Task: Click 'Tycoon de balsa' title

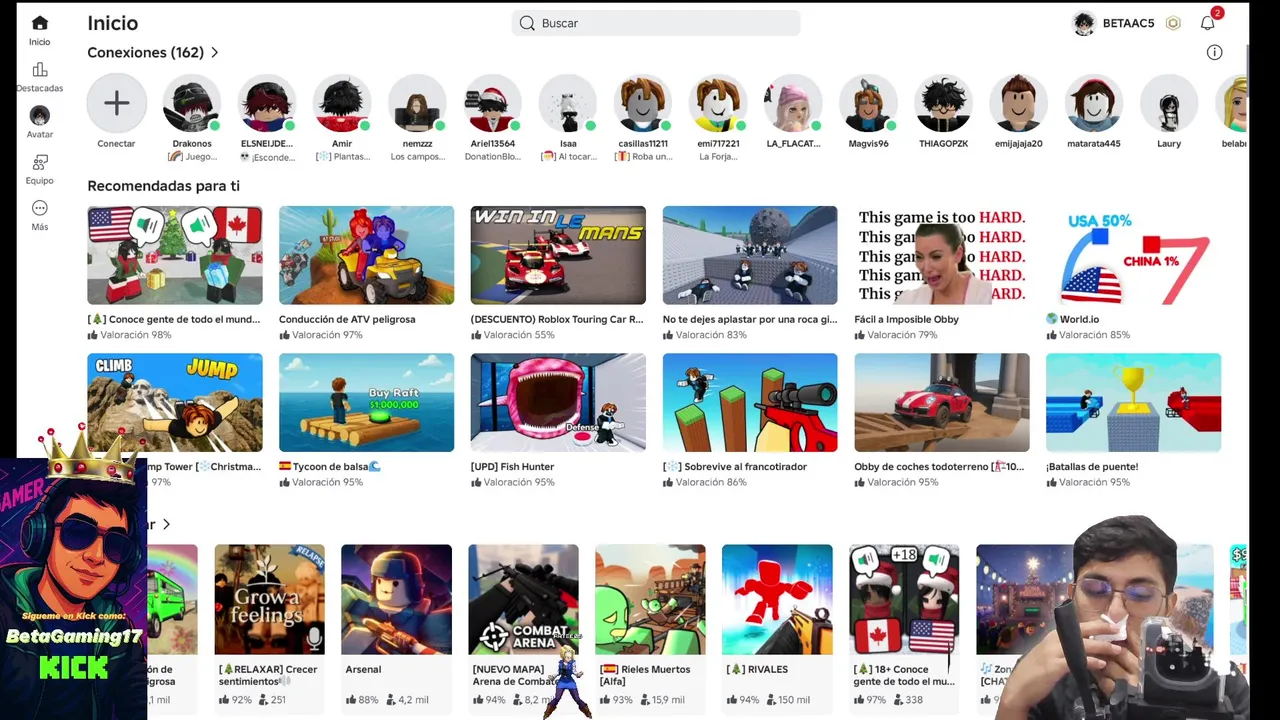Action: 330,466
